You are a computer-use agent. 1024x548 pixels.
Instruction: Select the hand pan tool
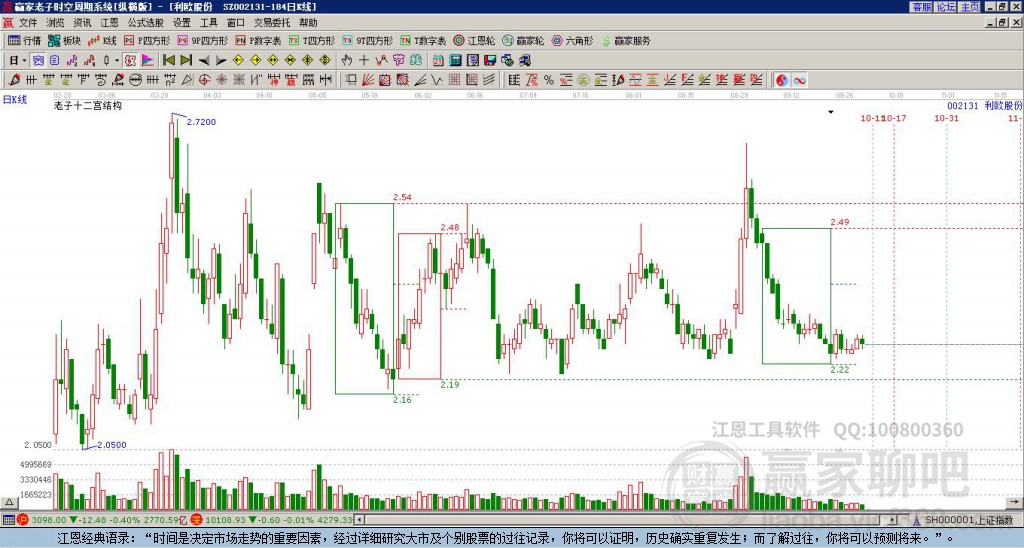pos(346,60)
